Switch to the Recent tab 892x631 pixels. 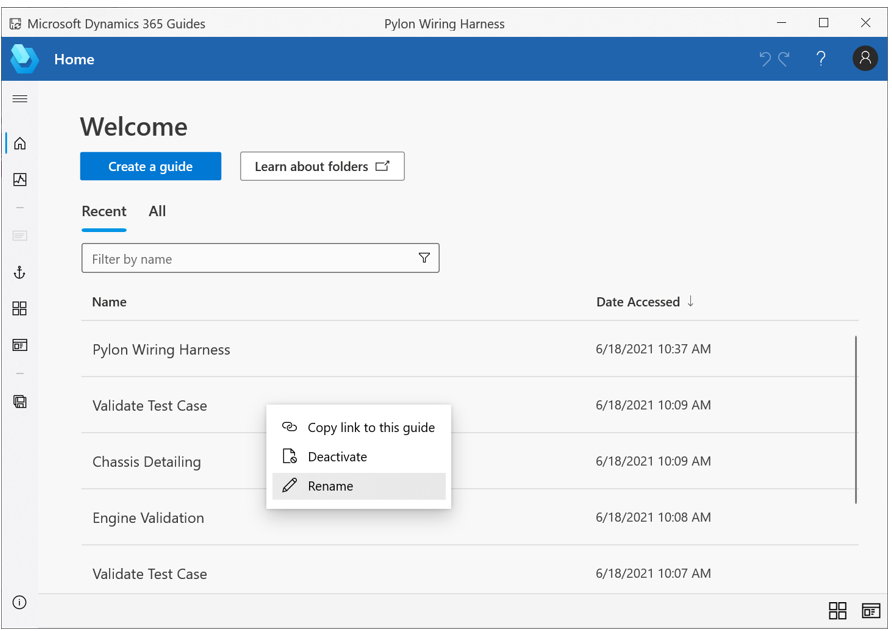tap(104, 212)
